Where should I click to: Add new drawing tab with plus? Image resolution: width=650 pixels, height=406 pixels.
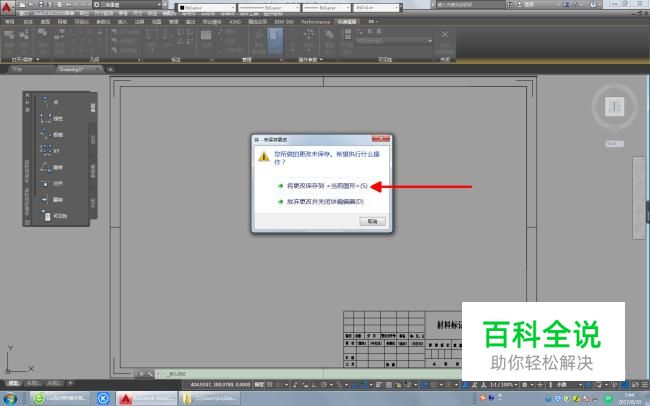(x=110, y=70)
